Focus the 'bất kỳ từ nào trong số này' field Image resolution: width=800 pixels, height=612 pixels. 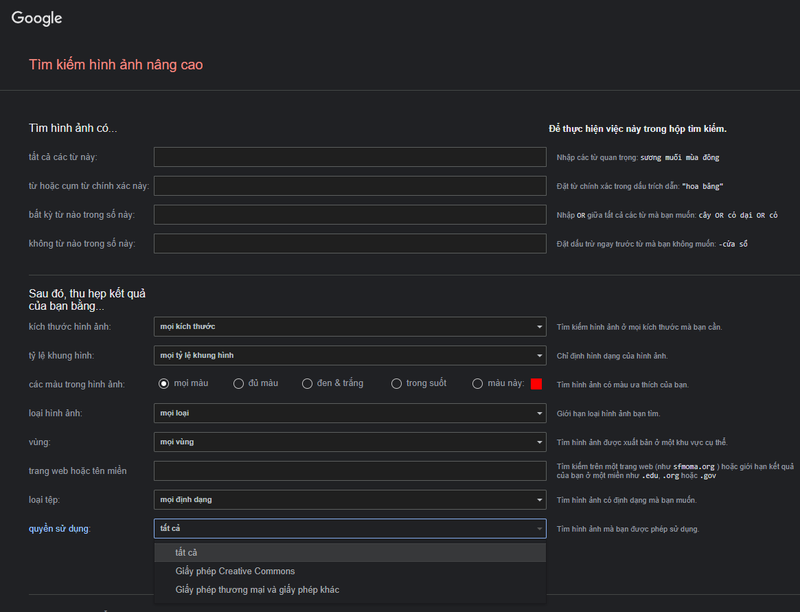(x=350, y=215)
